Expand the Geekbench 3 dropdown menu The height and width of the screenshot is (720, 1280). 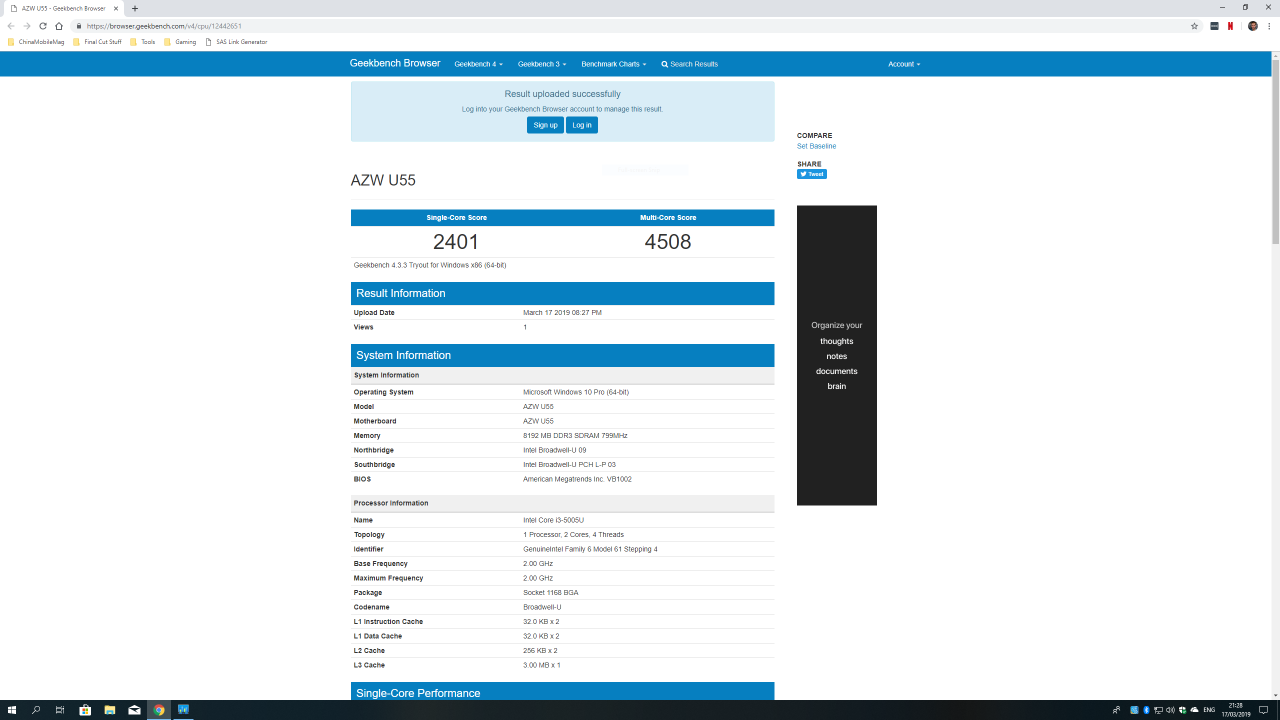pyautogui.click(x=542, y=64)
